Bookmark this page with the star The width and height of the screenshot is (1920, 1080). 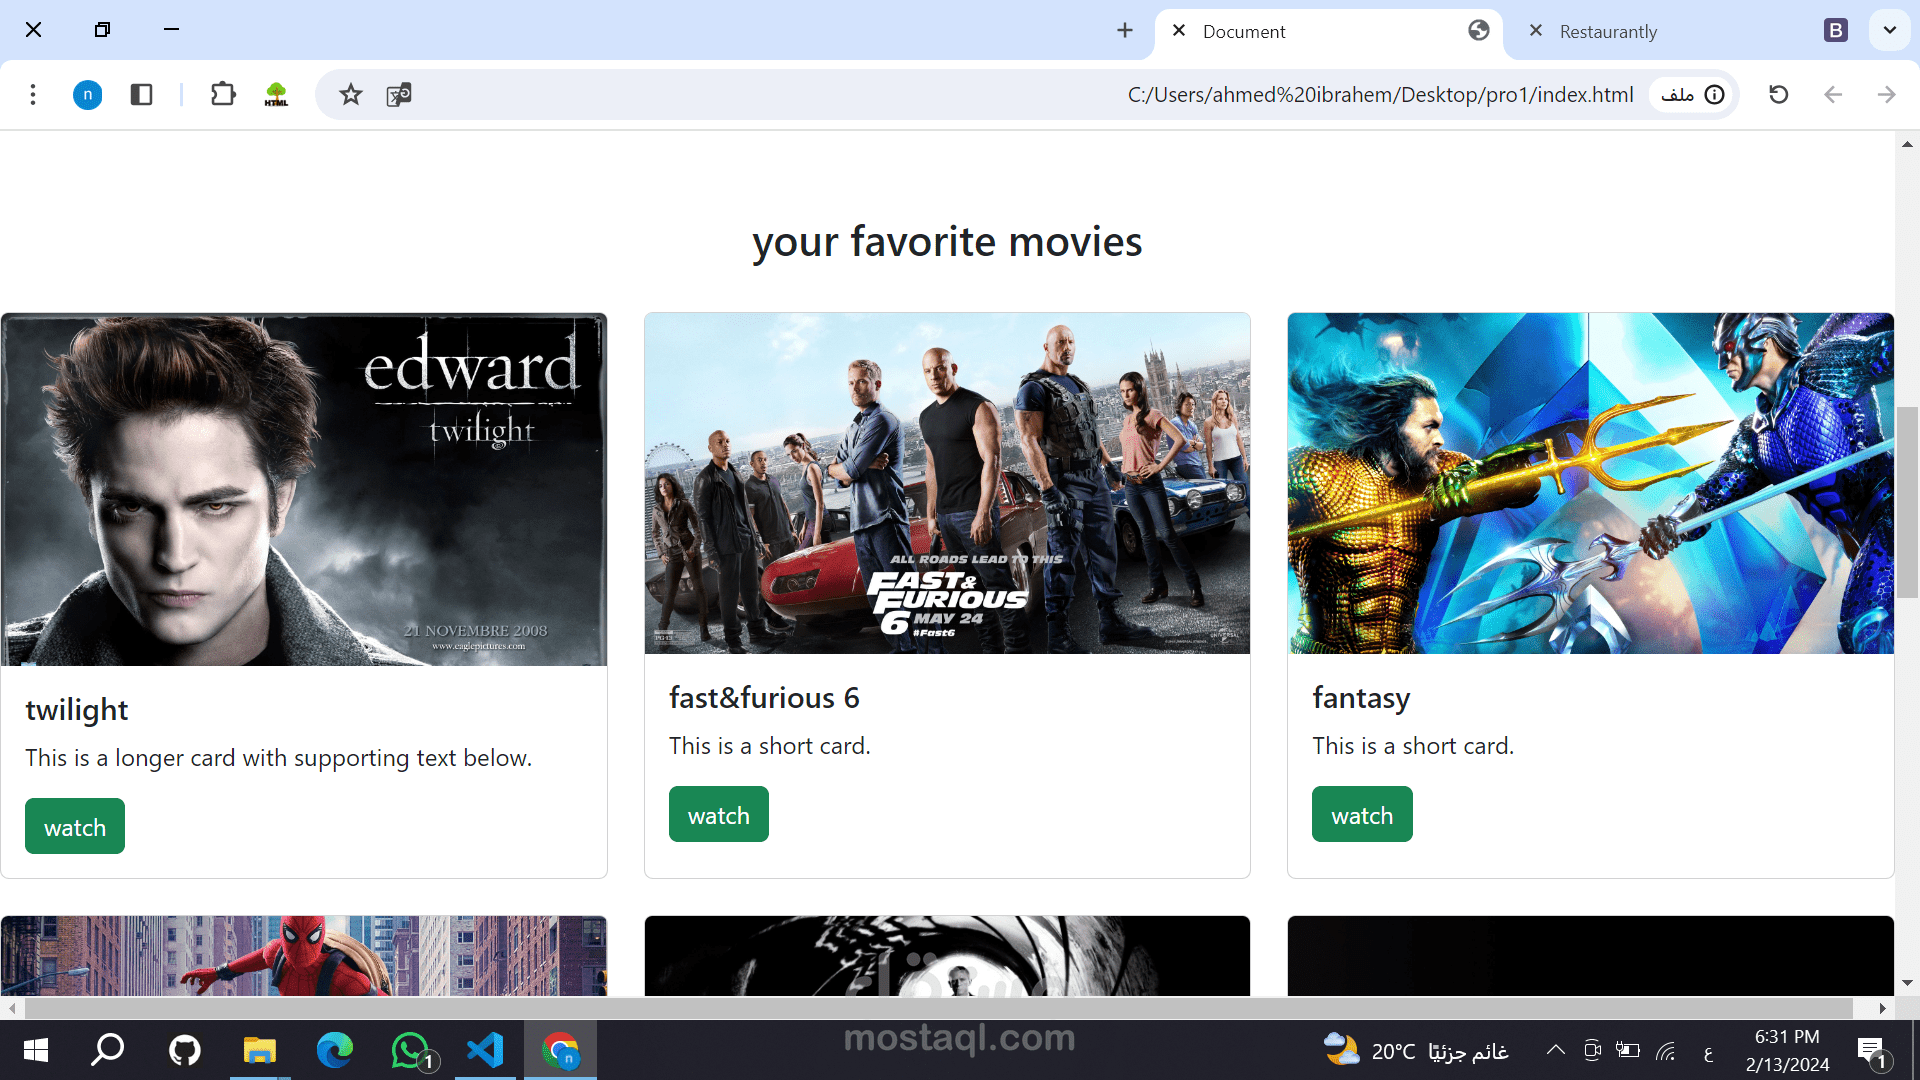click(x=350, y=94)
